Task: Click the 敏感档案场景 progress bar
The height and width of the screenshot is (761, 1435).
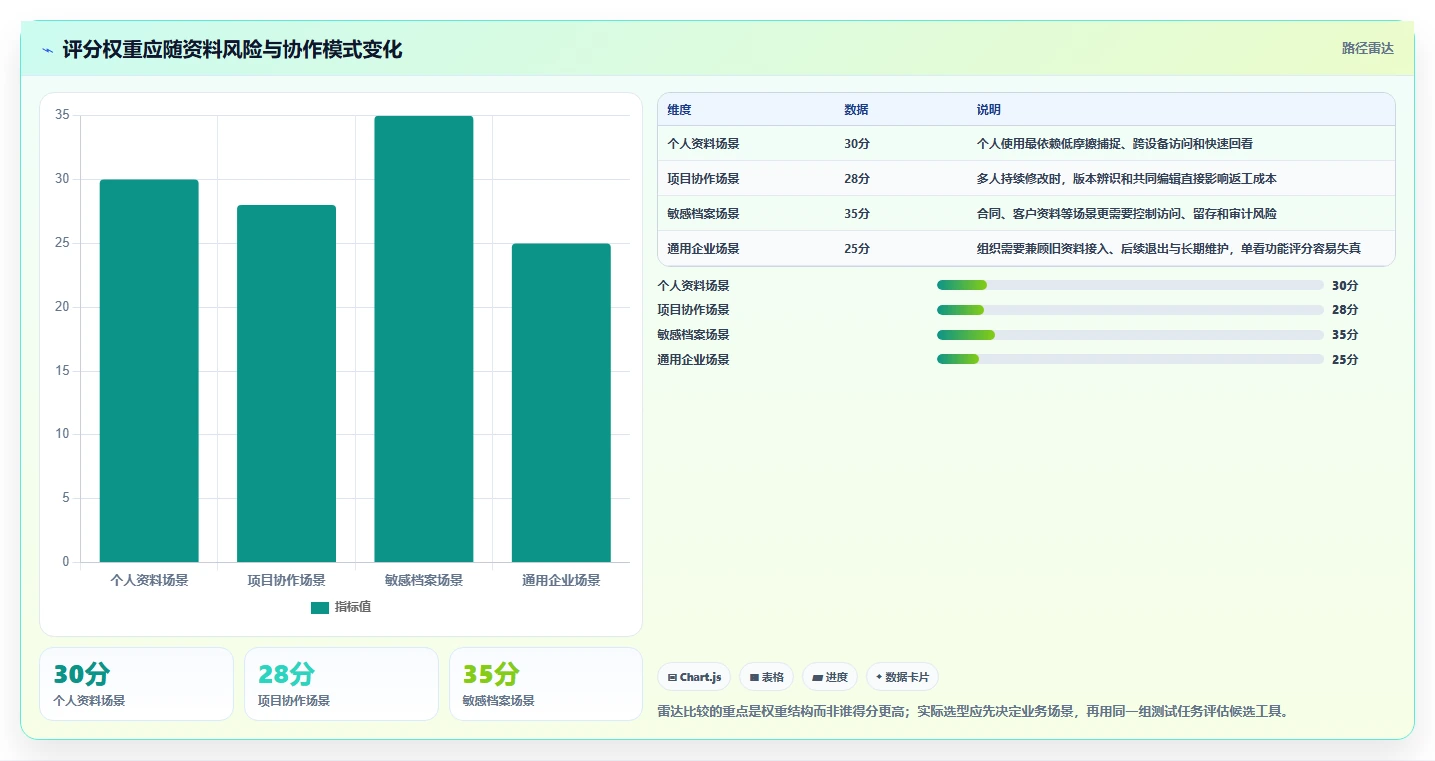Action: point(1130,335)
